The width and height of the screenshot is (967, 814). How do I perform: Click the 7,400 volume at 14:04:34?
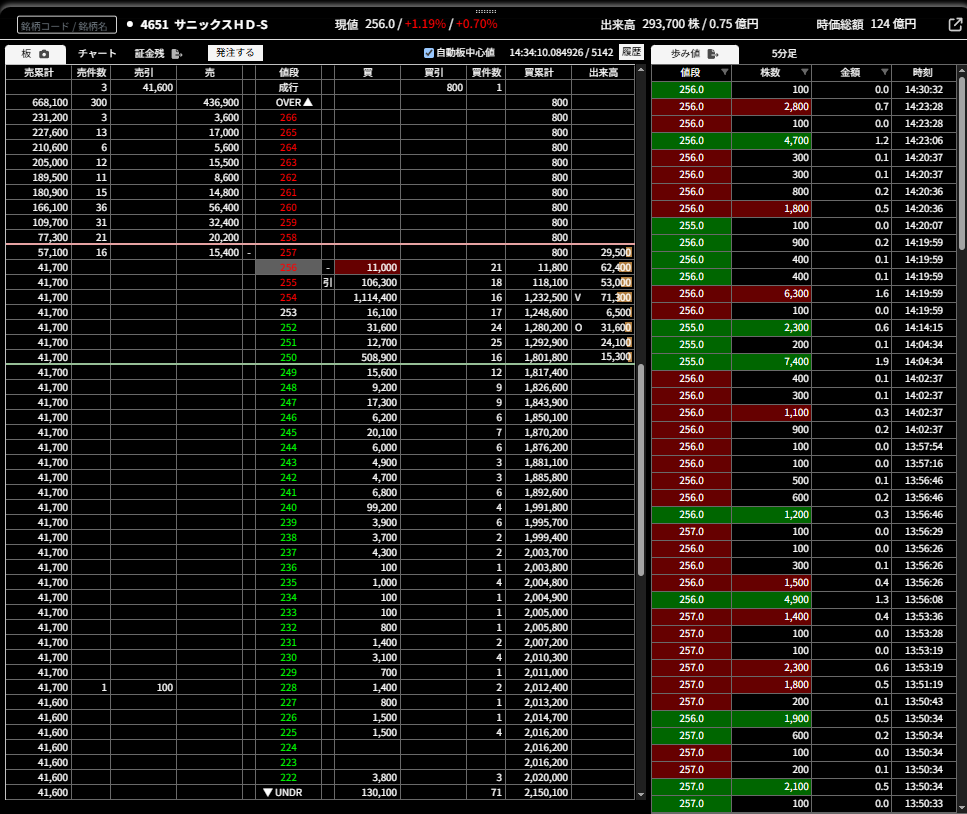(771, 361)
